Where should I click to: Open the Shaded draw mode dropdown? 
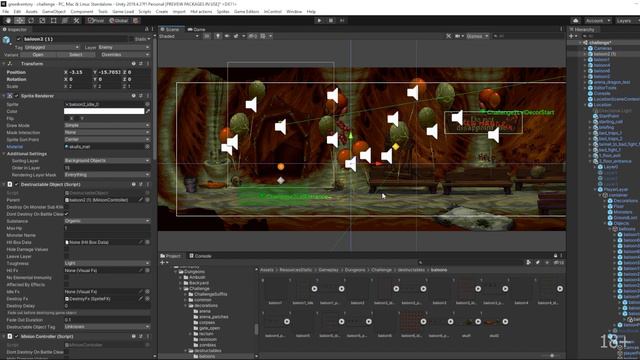(x=179, y=36)
